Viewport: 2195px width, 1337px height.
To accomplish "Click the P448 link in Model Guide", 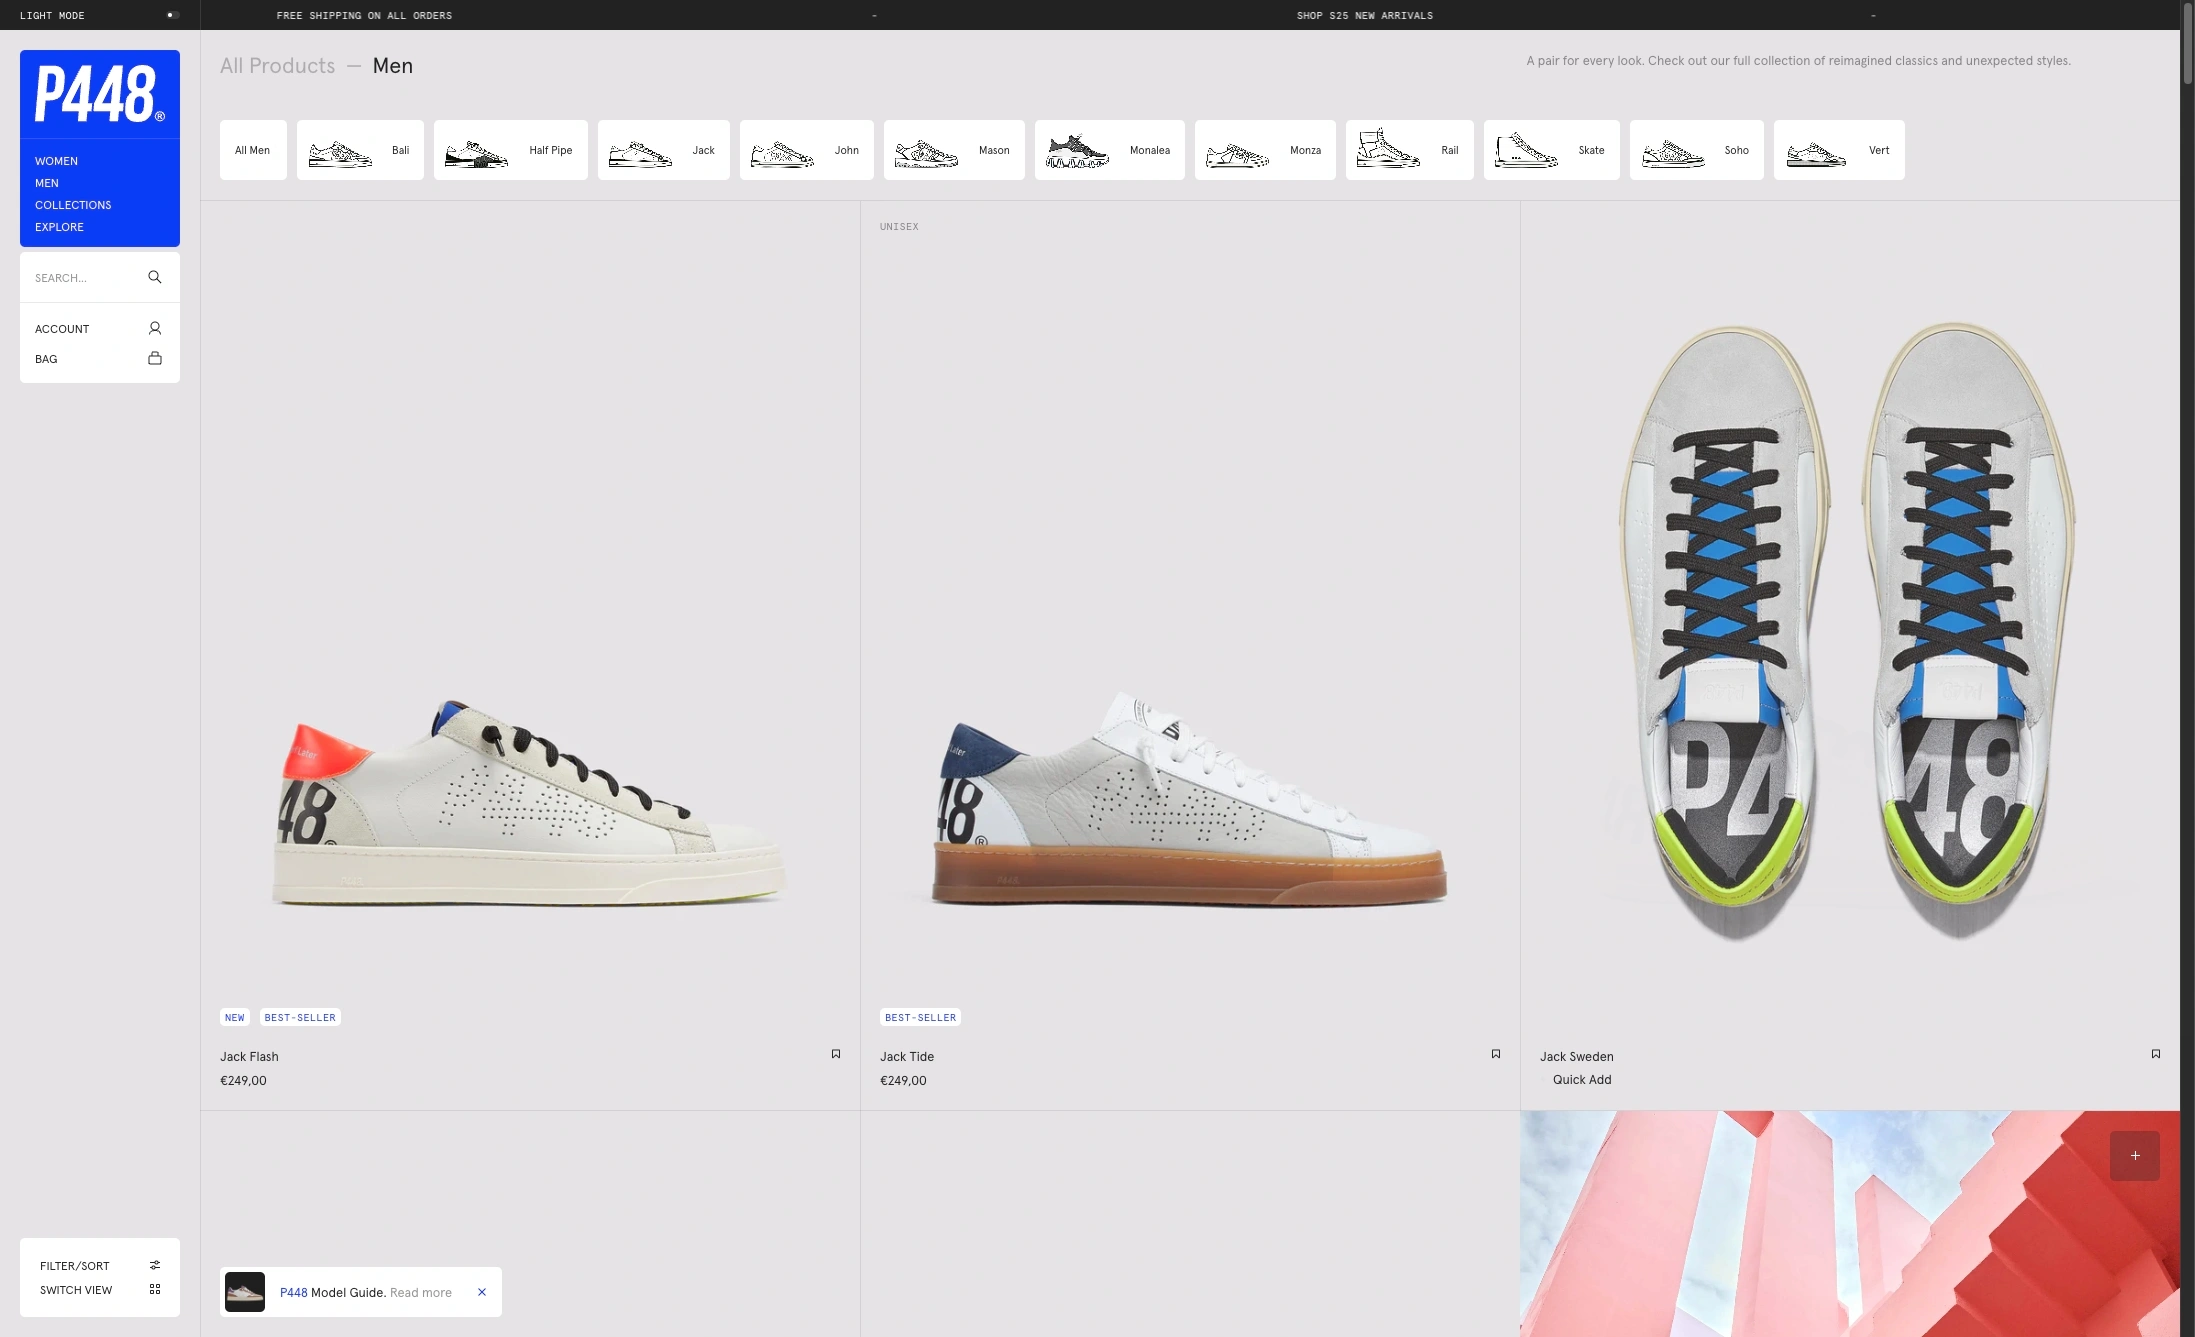I will [x=294, y=1293].
